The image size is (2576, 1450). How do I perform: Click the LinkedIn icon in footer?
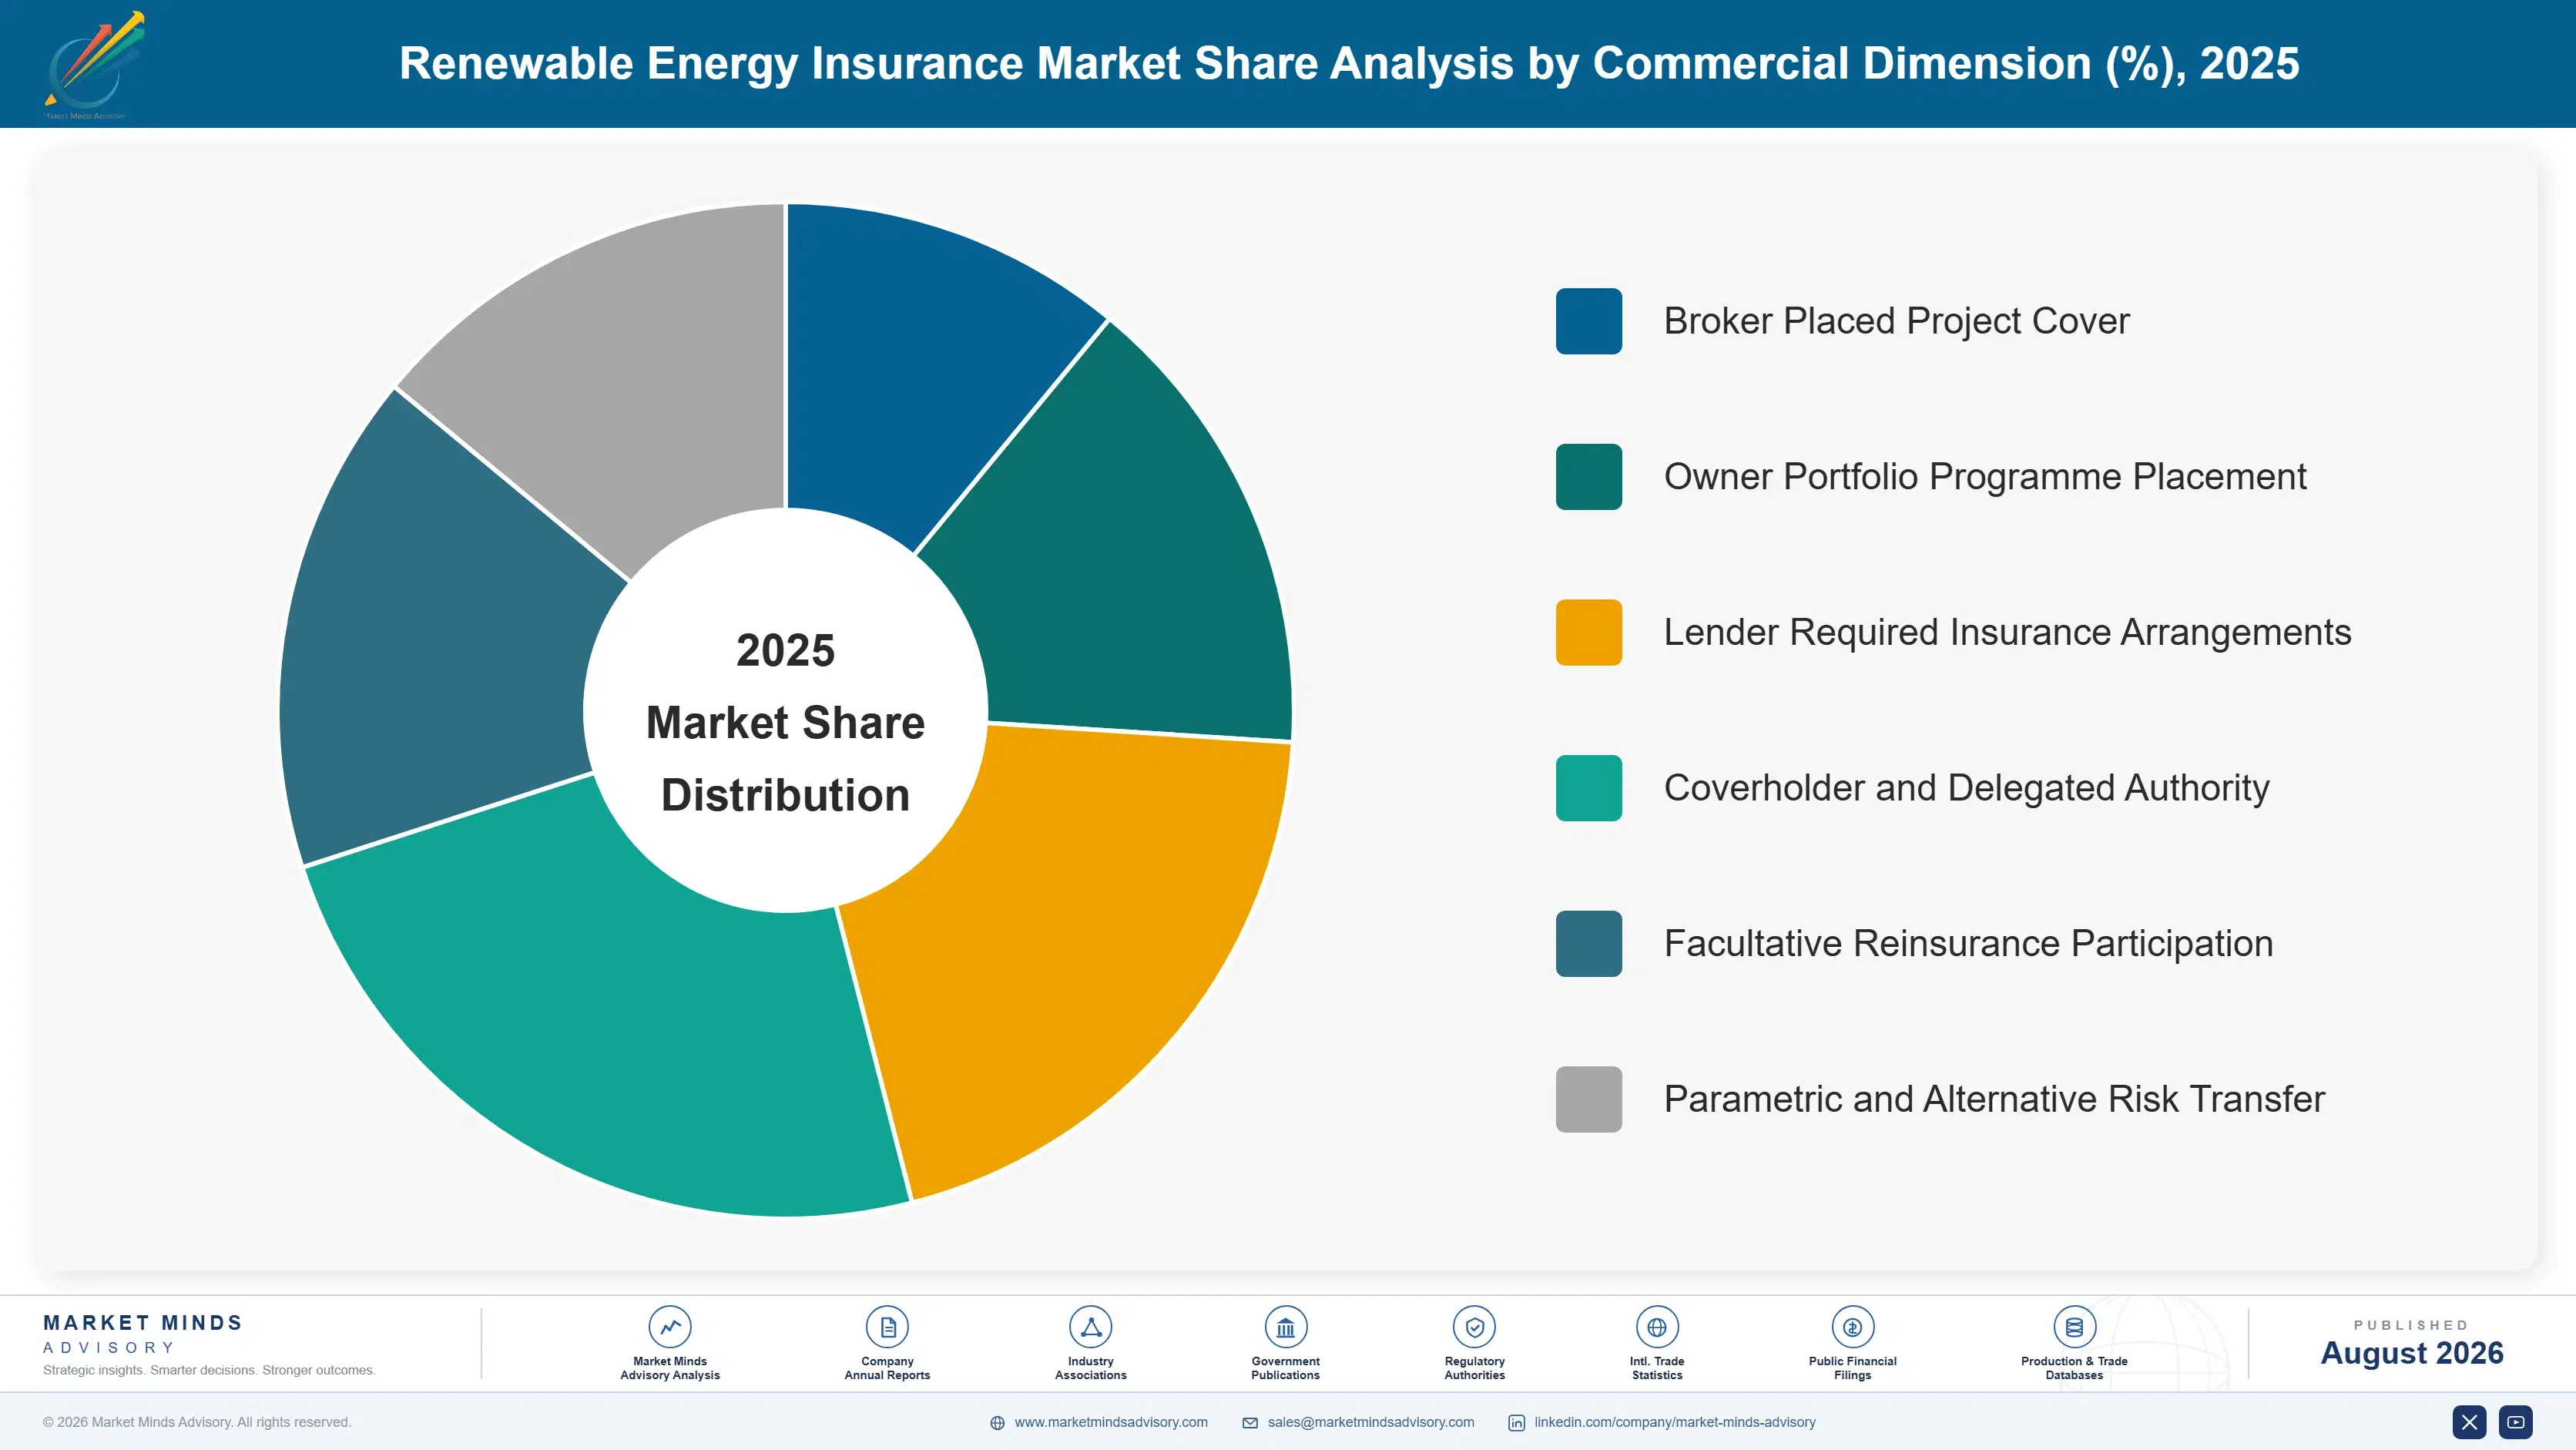pyautogui.click(x=1516, y=1423)
